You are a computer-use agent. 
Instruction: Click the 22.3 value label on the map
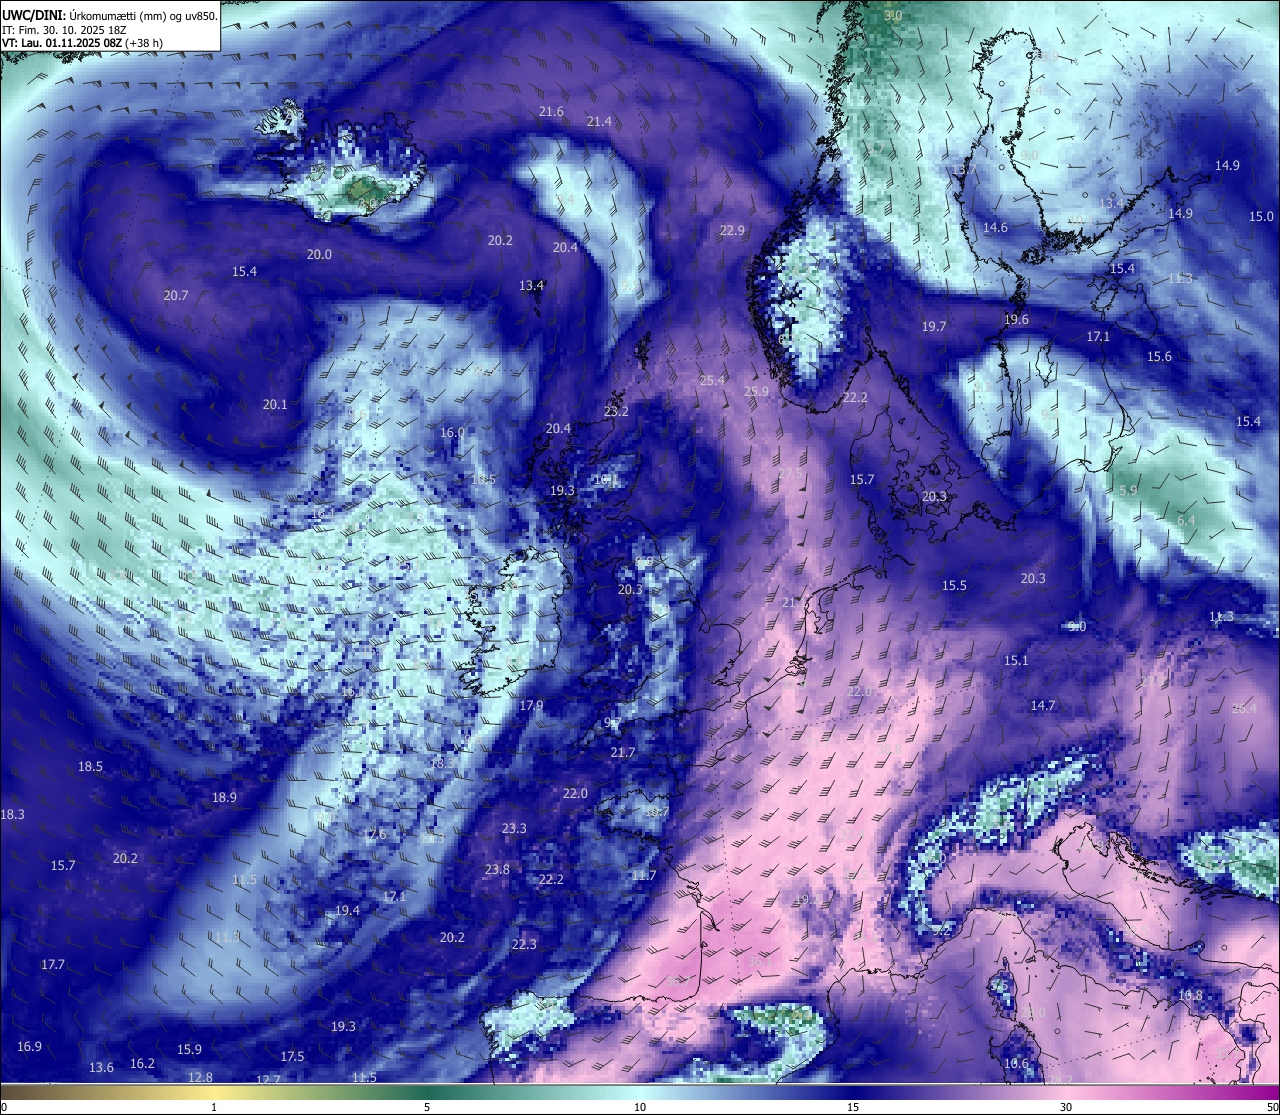[524, 945]
